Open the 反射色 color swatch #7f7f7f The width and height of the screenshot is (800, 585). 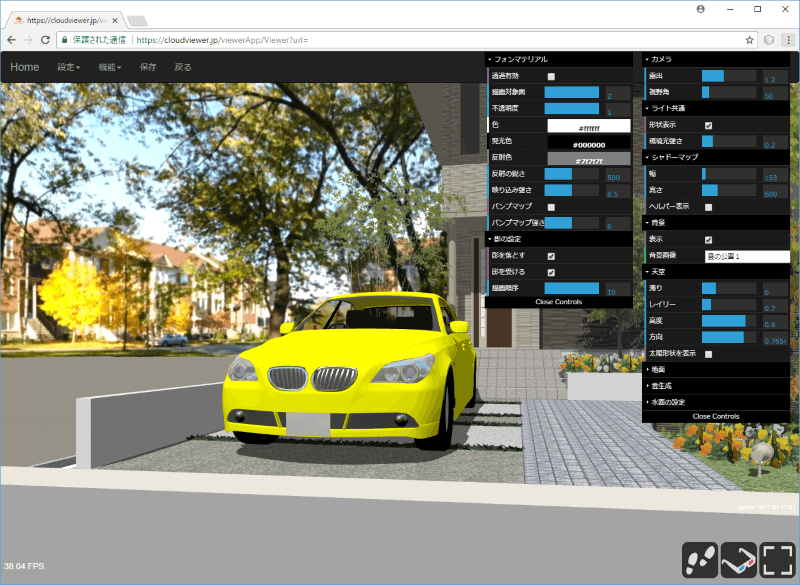point(589,158)
